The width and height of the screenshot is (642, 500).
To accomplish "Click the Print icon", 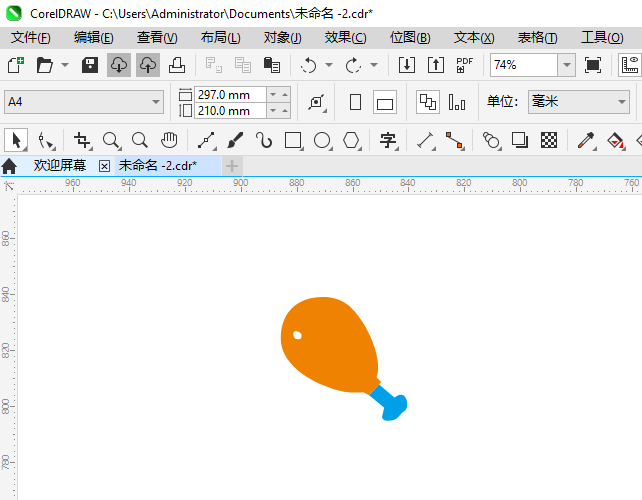I will tap(177, 65).
